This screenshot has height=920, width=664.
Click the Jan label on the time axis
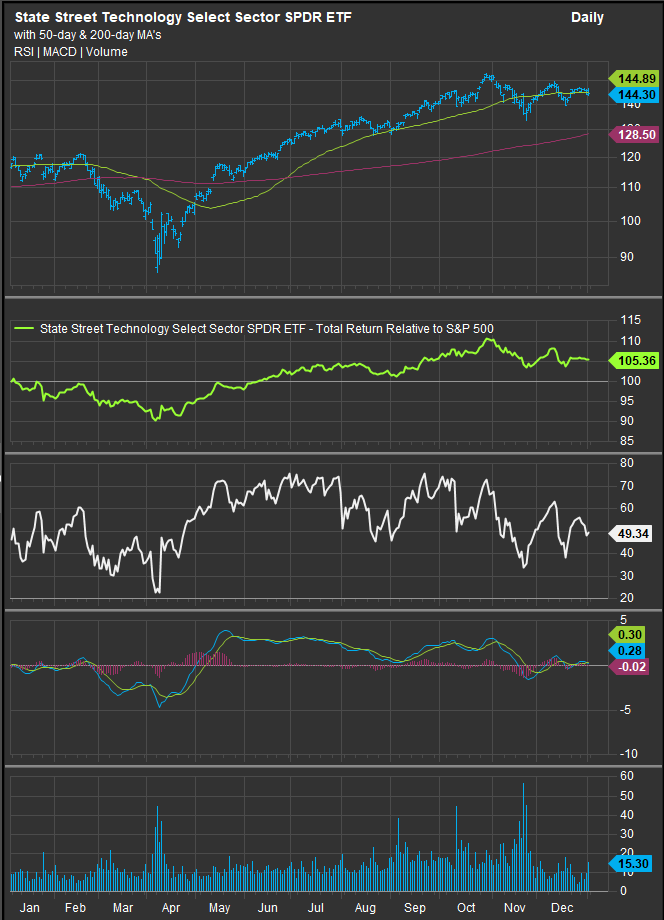point(30,905)
